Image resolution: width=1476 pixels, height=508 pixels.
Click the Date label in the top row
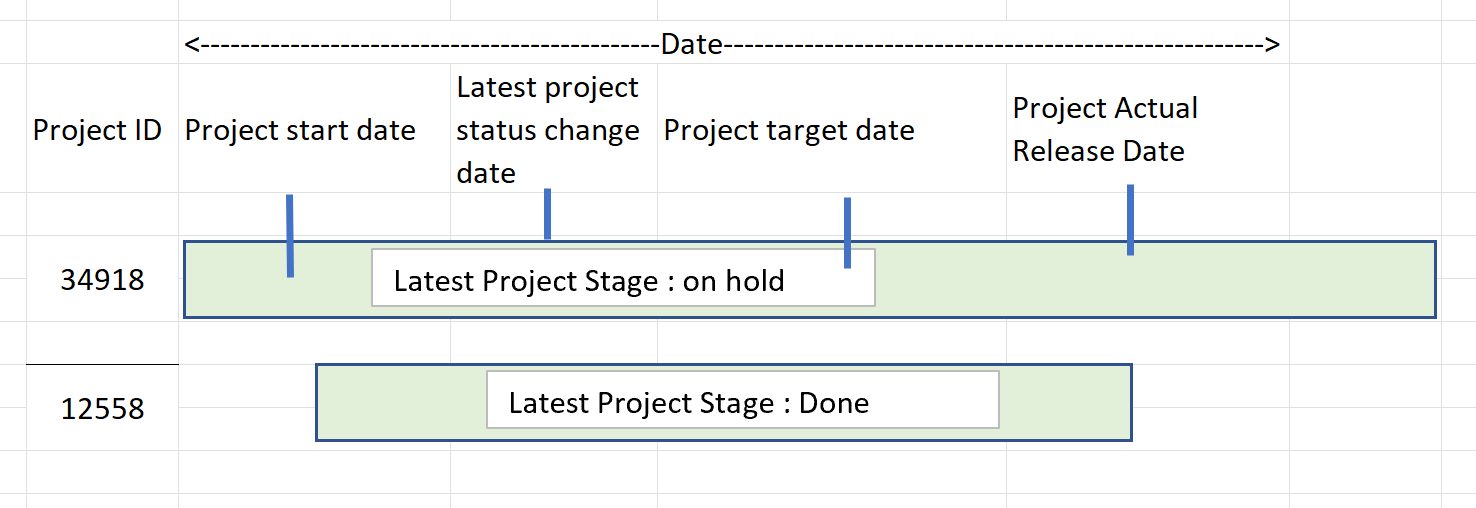pos(691,44)
